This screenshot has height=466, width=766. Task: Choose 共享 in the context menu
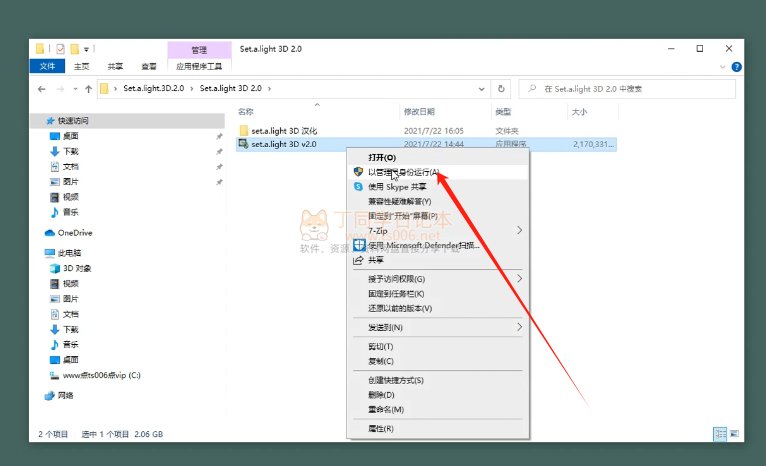click(438, 260)
